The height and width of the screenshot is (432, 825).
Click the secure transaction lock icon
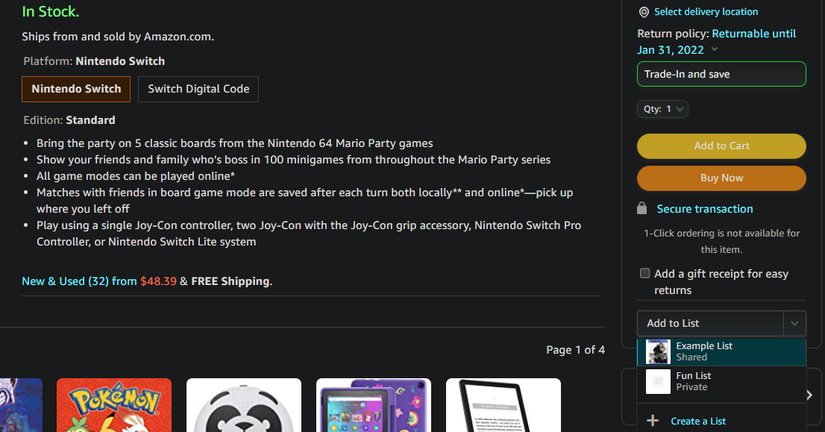641,209
